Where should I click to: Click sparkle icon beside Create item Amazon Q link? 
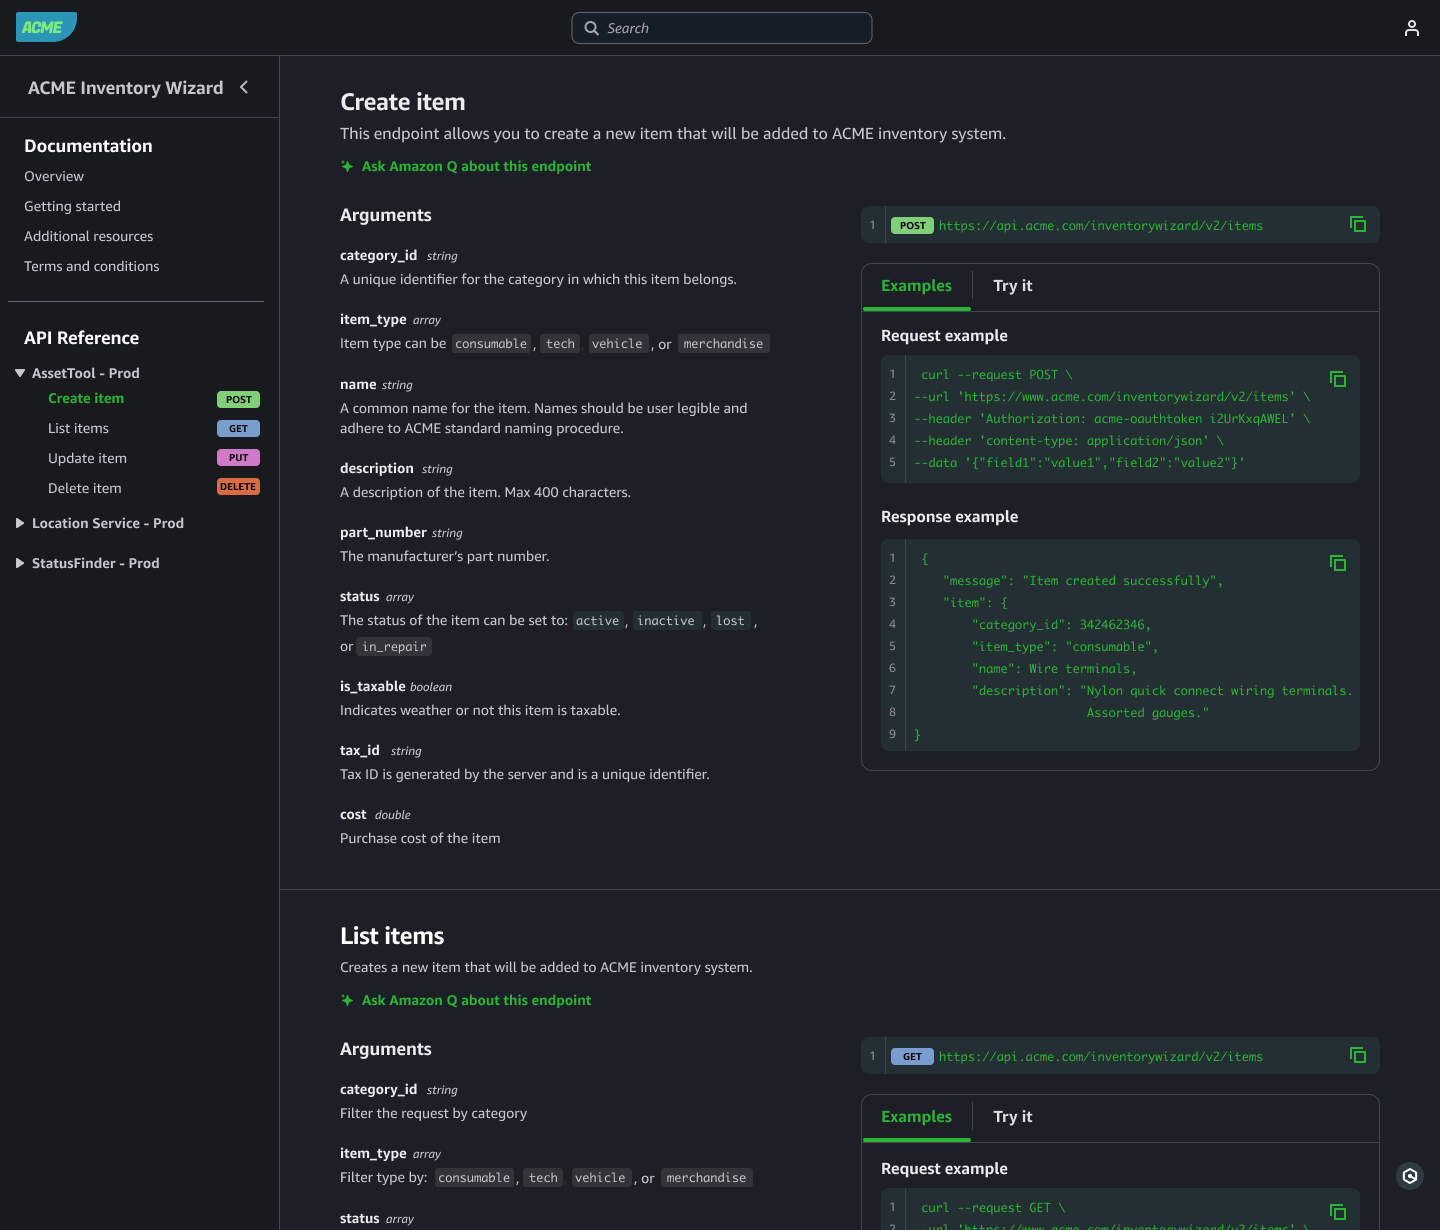tap(347, 166)
